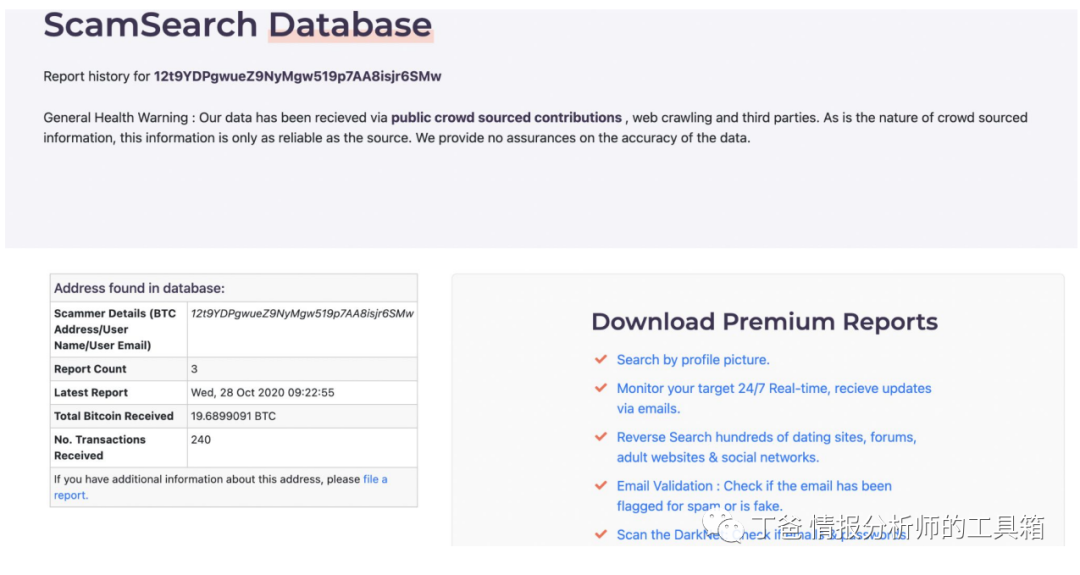
Task: Click the Report Count value "3"
Action: pyautogui.click(x=194, y=369)
